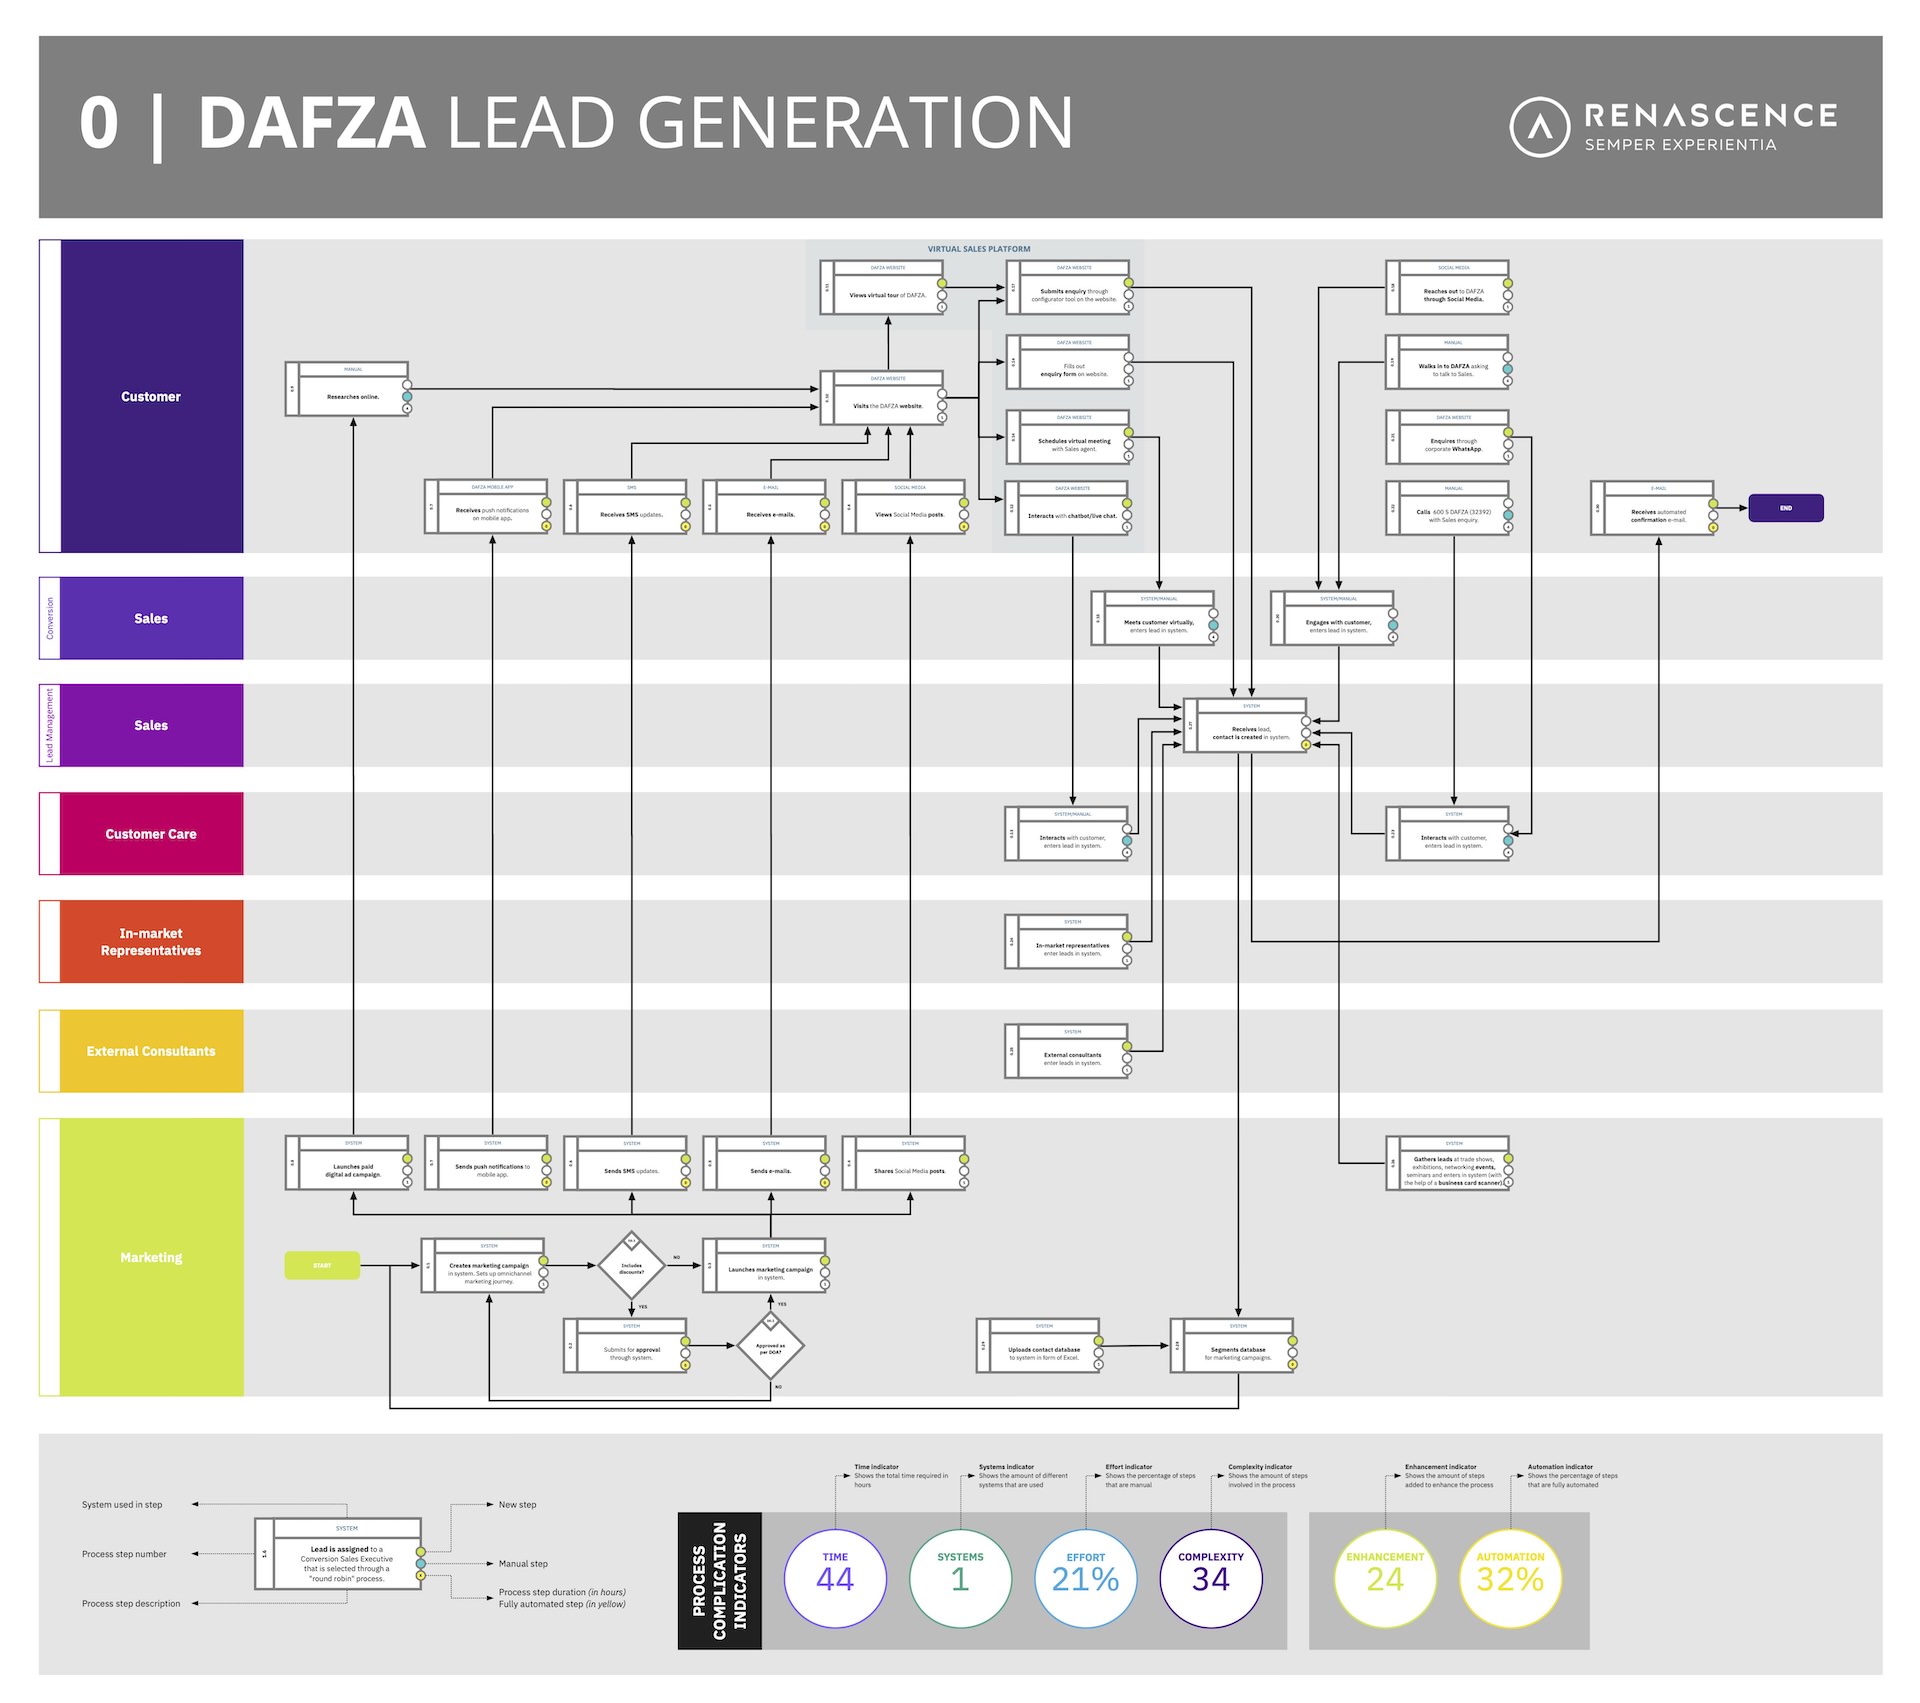Select the COMPLEXITY 34 indicator circle
Image resolution: width=1920 pixels, height=1703 pixels.
point(1210,1579)
